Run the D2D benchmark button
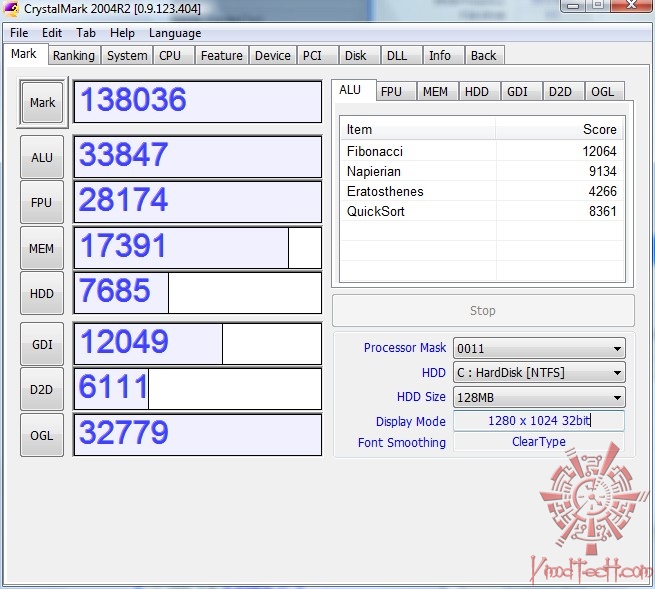655x589 pixels. pos(42,389)
